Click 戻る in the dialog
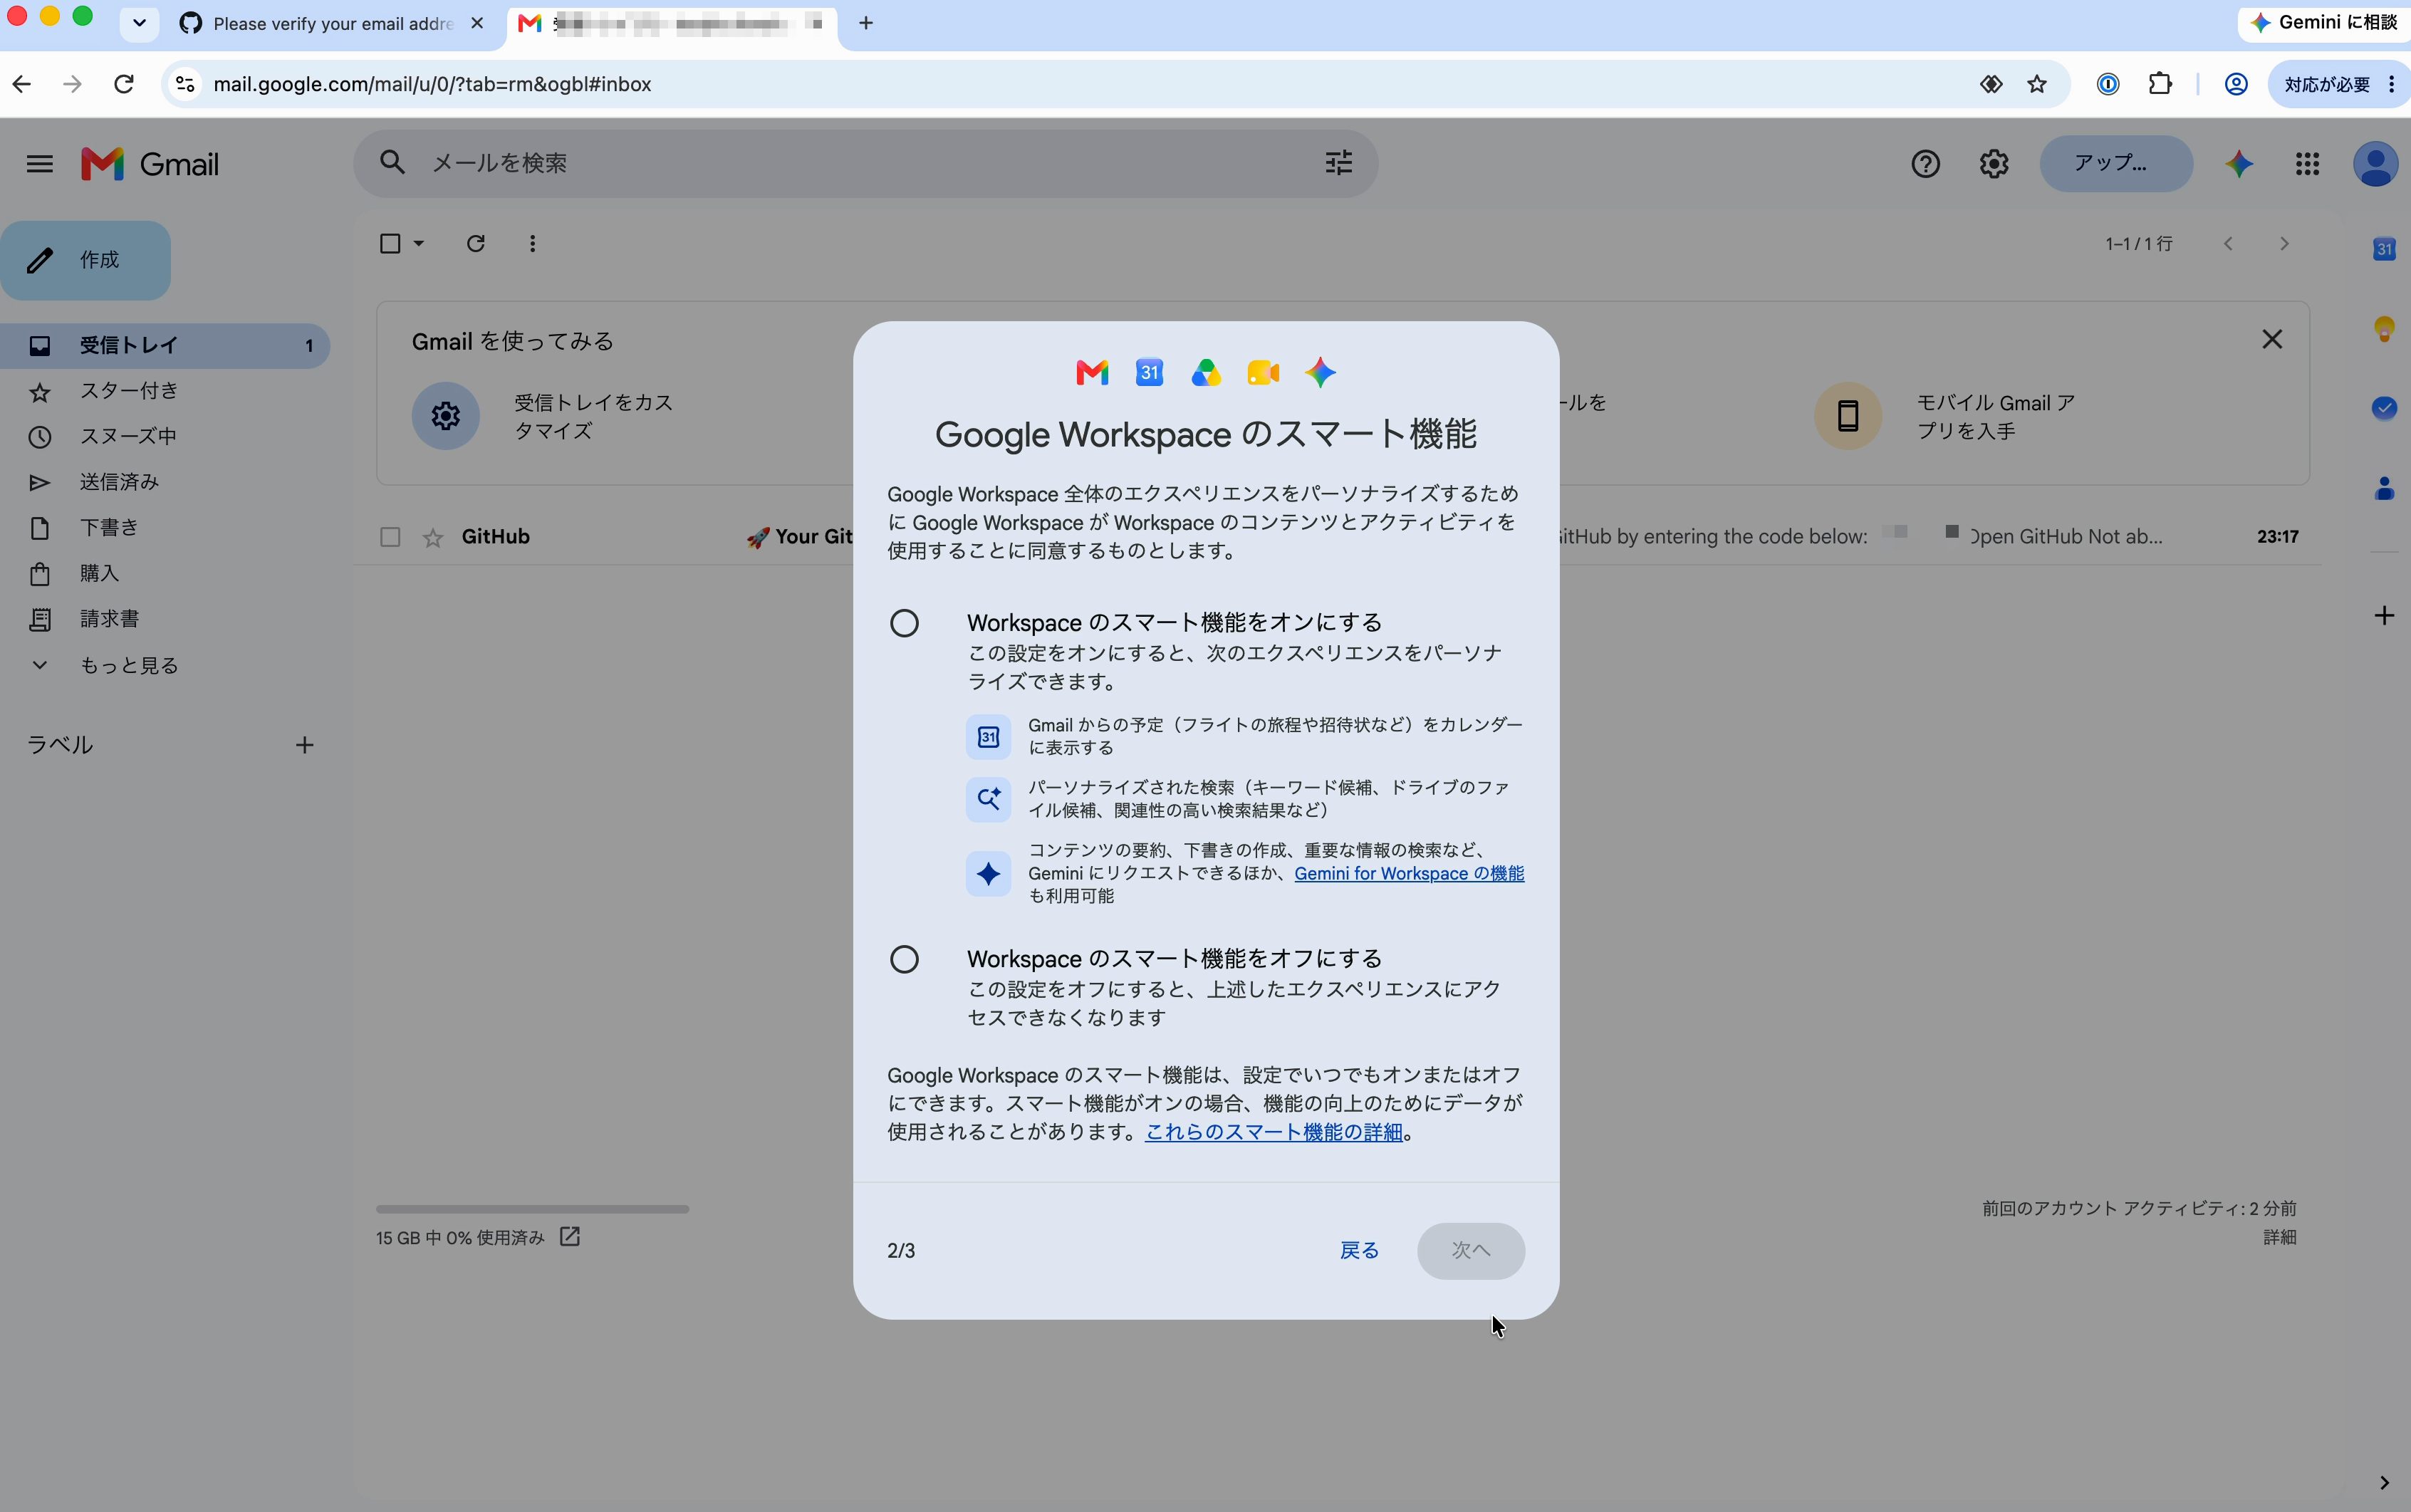Screen dimensions: 2411x1512 tap(1359, 1250)
